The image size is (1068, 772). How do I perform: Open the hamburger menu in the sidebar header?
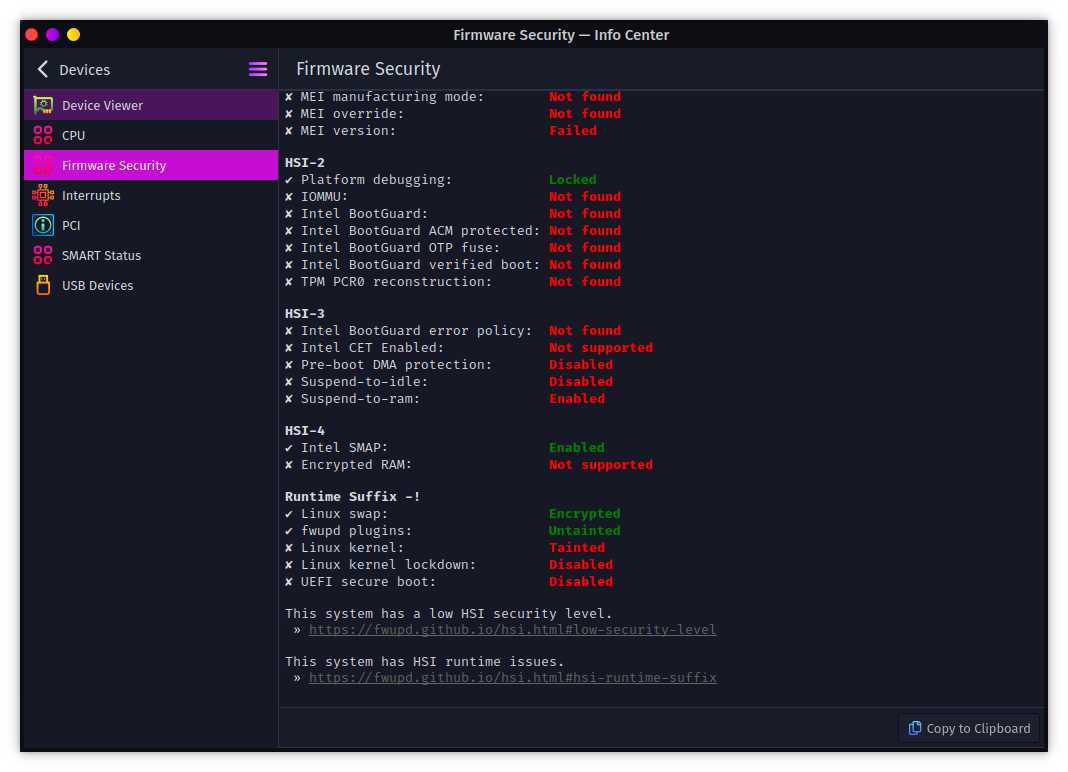point(257,69)
